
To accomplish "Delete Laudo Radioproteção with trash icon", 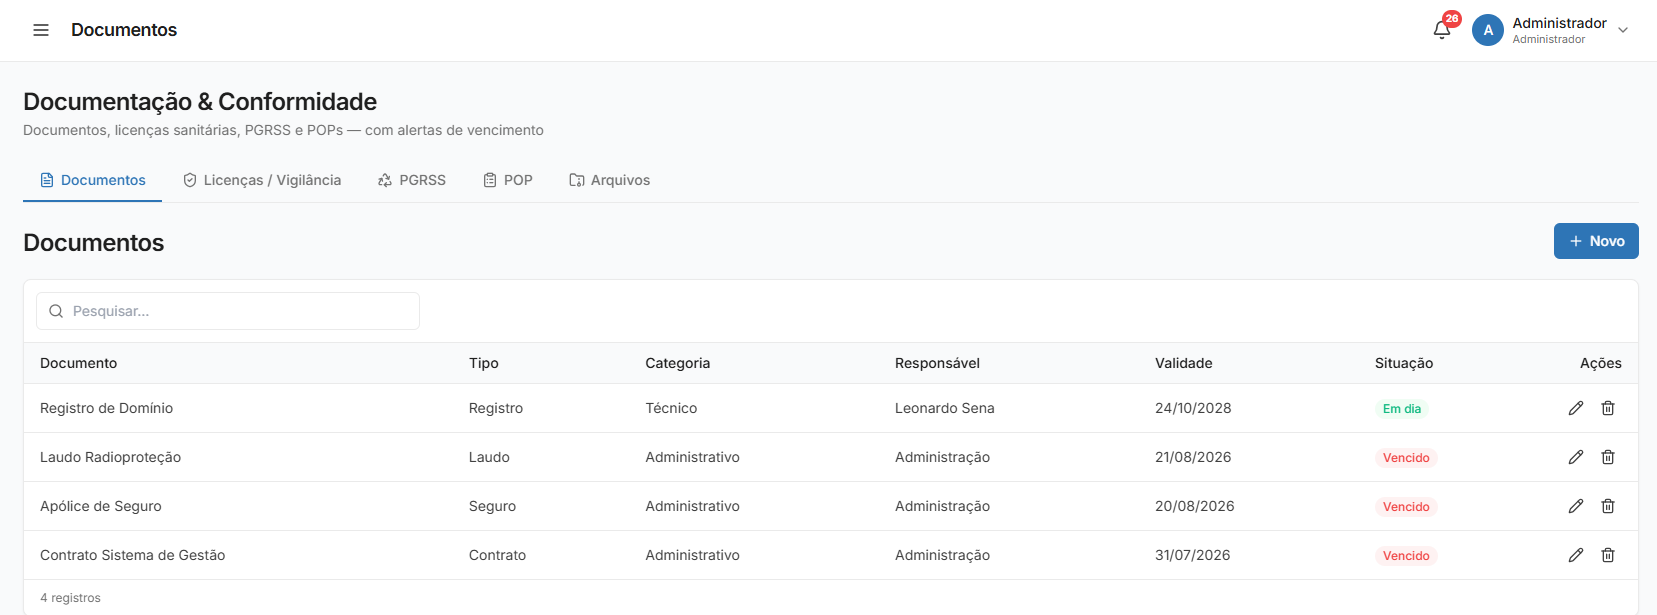I will [x=1608, y=457].
